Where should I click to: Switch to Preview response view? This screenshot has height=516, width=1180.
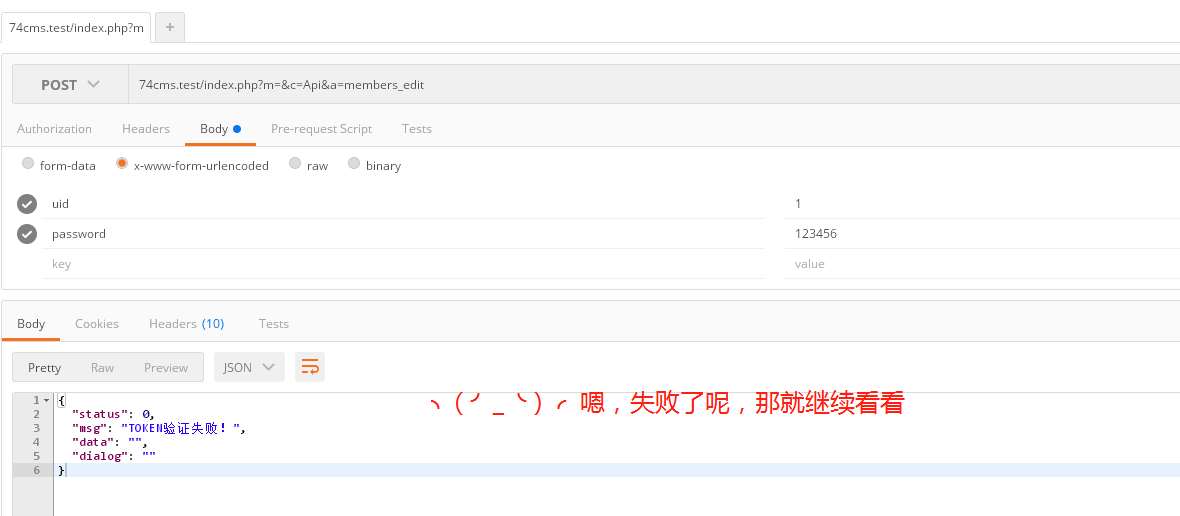[166, 367]
